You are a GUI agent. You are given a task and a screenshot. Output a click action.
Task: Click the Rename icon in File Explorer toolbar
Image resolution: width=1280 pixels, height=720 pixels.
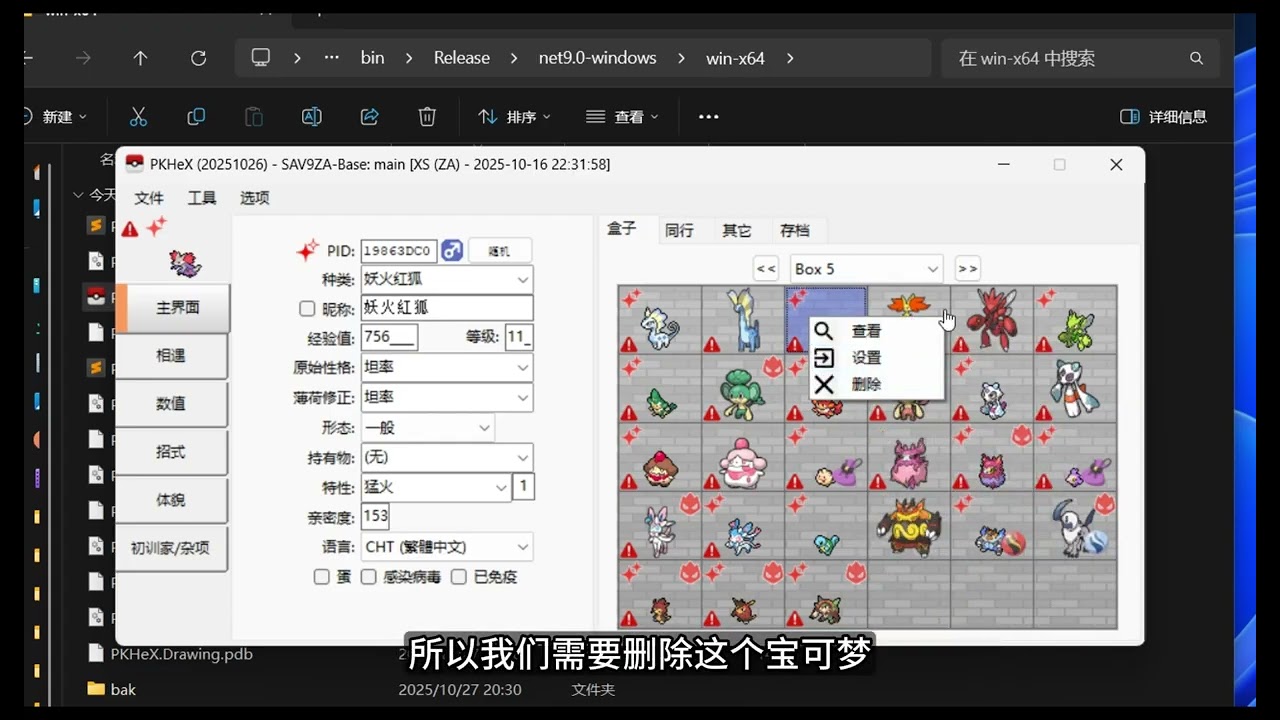312,117
